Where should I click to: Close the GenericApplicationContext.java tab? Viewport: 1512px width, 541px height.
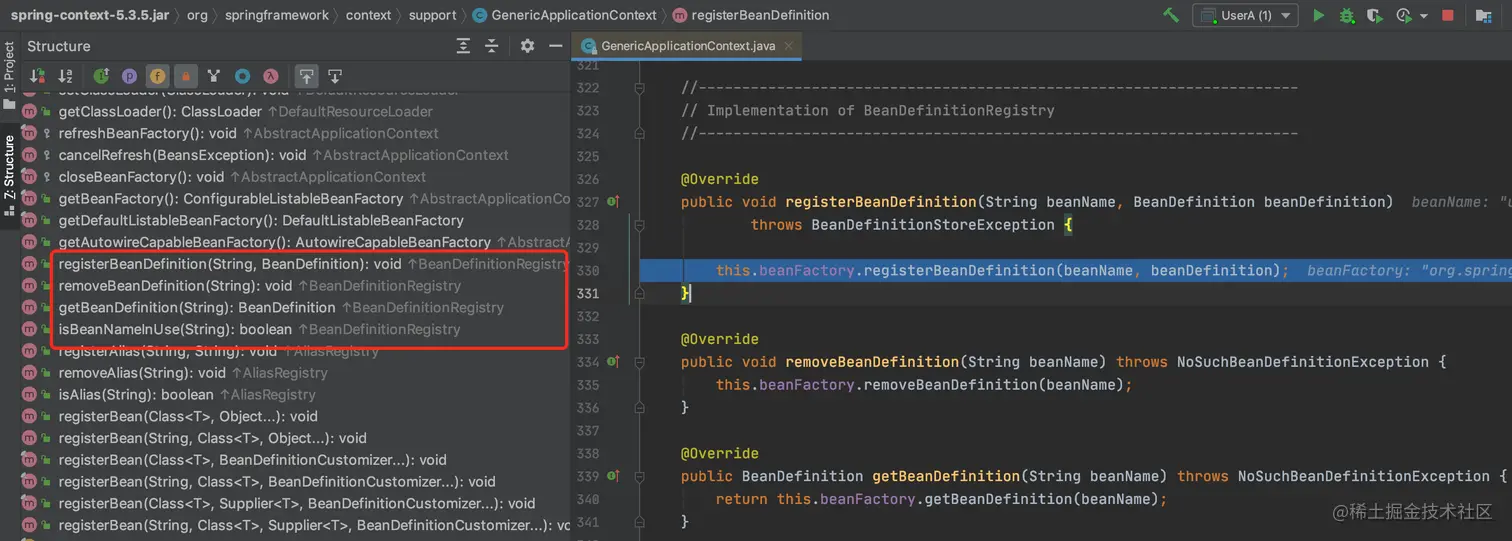(x=787, y=46)
